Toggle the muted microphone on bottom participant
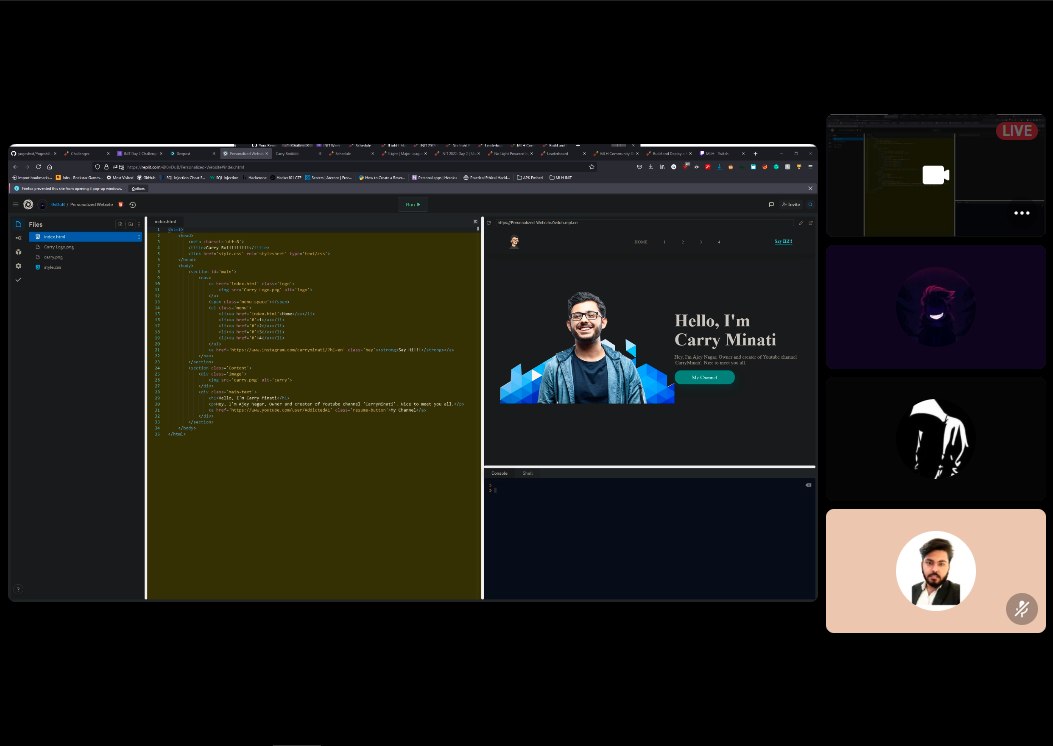 [1021, 609]
